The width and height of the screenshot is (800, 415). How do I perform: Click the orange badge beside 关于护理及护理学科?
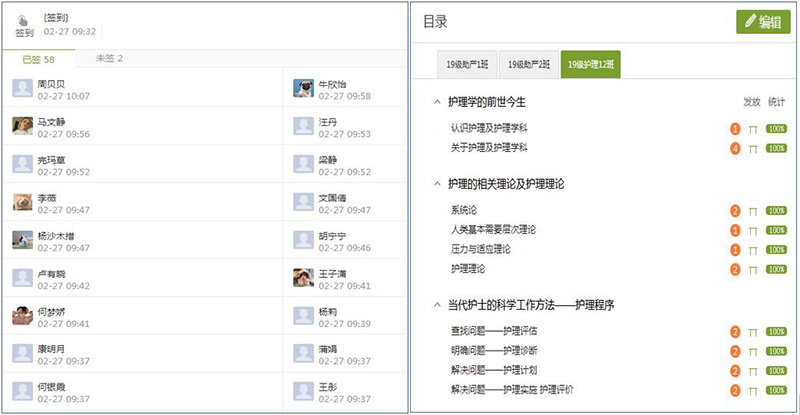735,148
